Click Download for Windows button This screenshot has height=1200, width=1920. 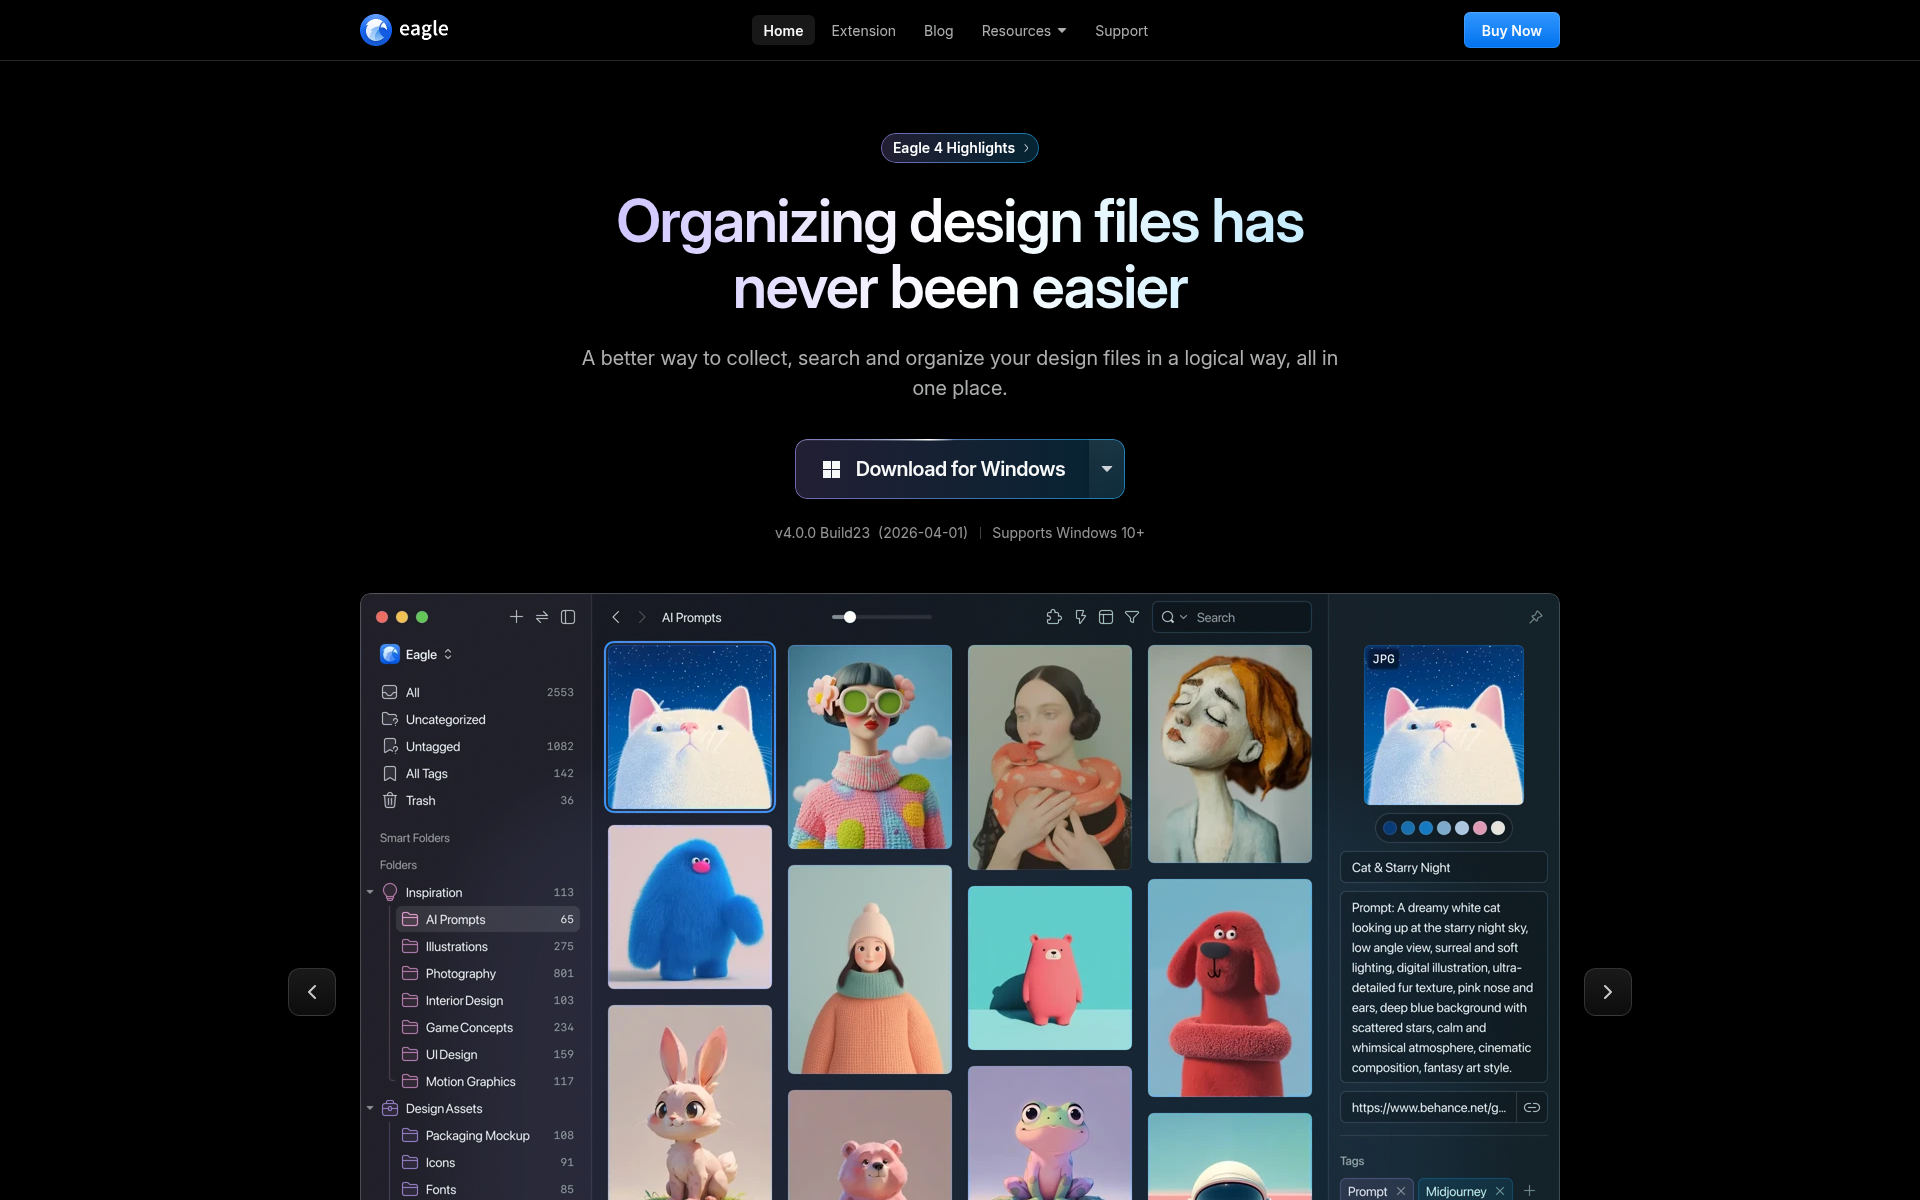pyautogui.click(x=943, y=469)
